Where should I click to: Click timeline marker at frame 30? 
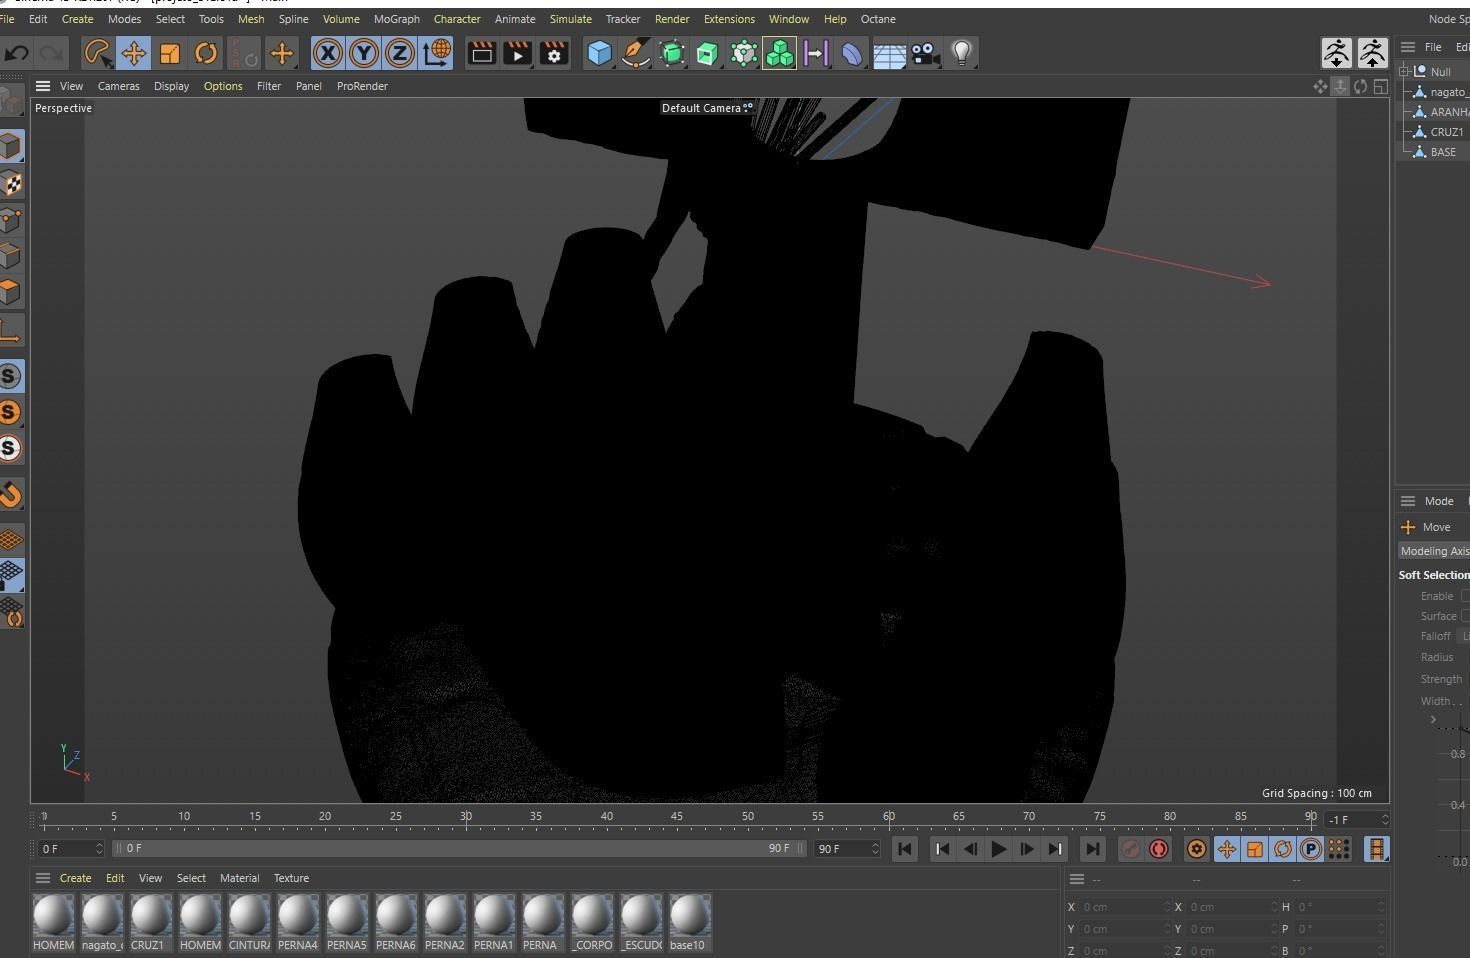(466, 818)
